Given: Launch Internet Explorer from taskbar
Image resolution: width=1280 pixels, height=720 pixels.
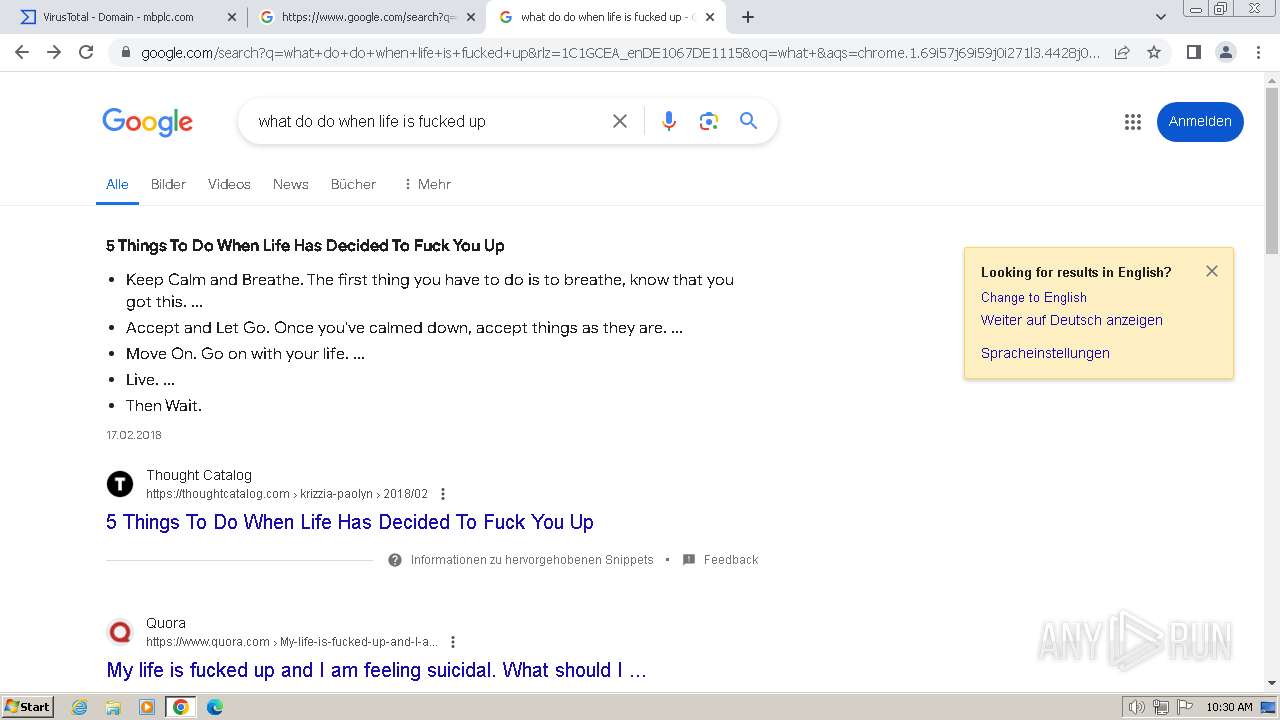Looking at the screenshot, I should point(80,707).
